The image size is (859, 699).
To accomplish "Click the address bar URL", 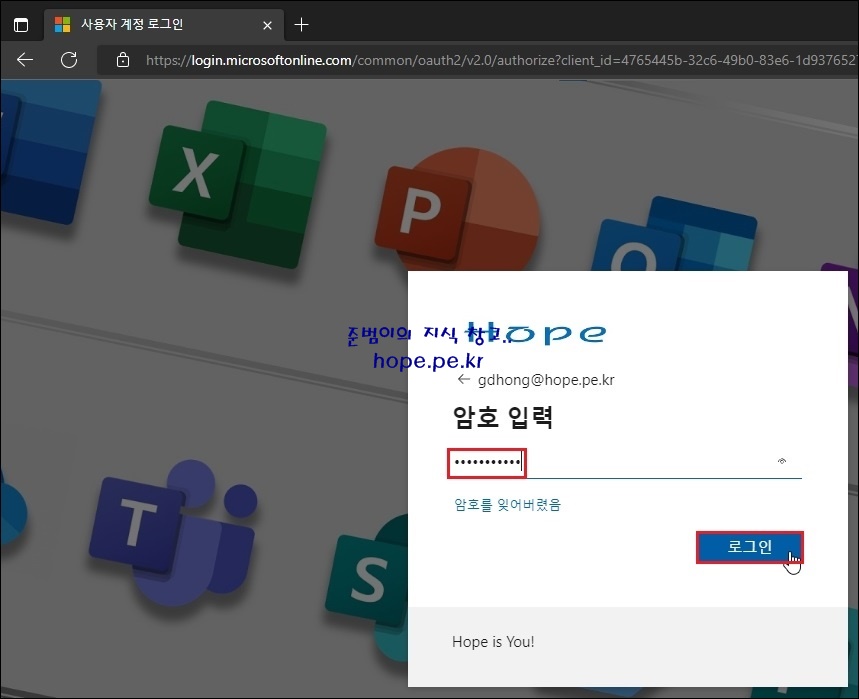I will [501, 60].
